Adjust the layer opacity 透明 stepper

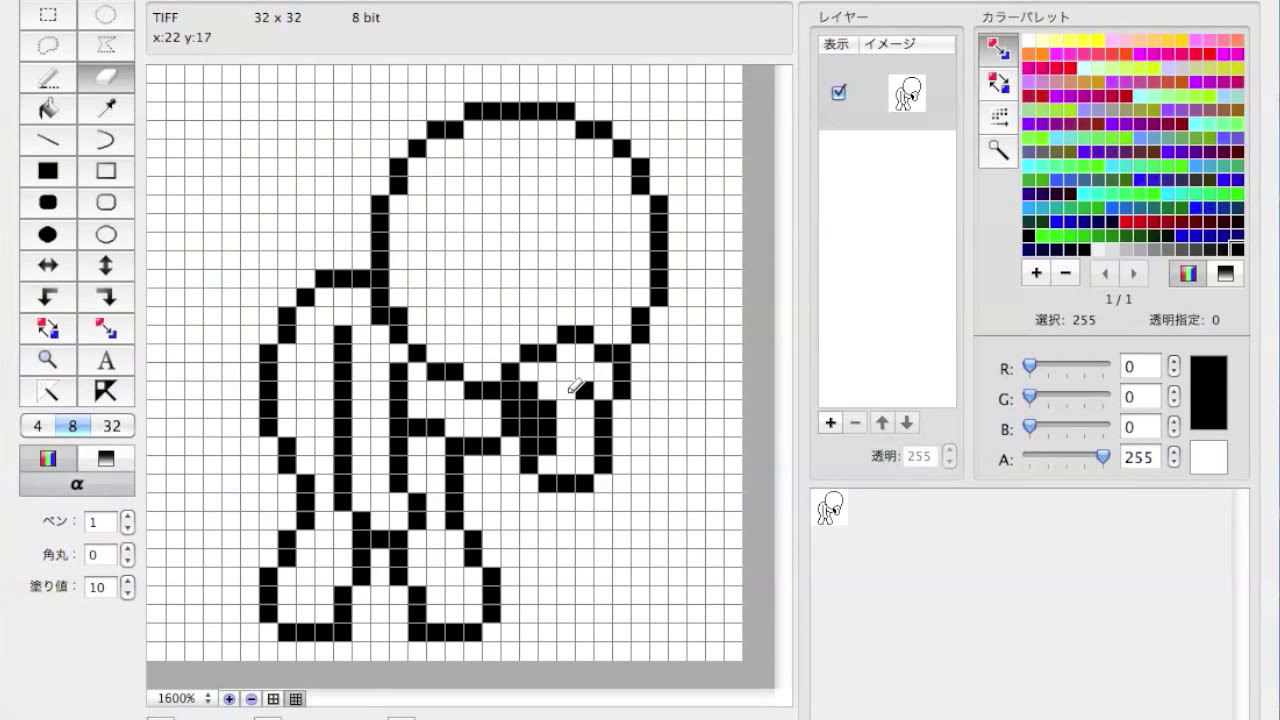pos(949,456)
